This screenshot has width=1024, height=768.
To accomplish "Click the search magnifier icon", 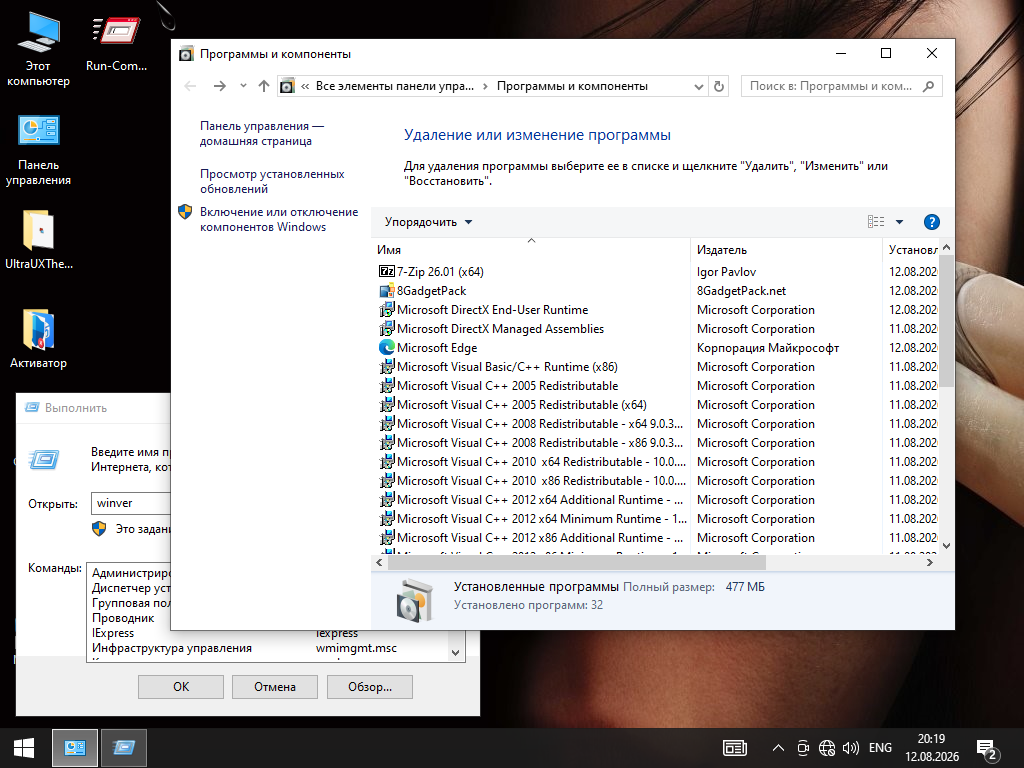I will 928,86.
